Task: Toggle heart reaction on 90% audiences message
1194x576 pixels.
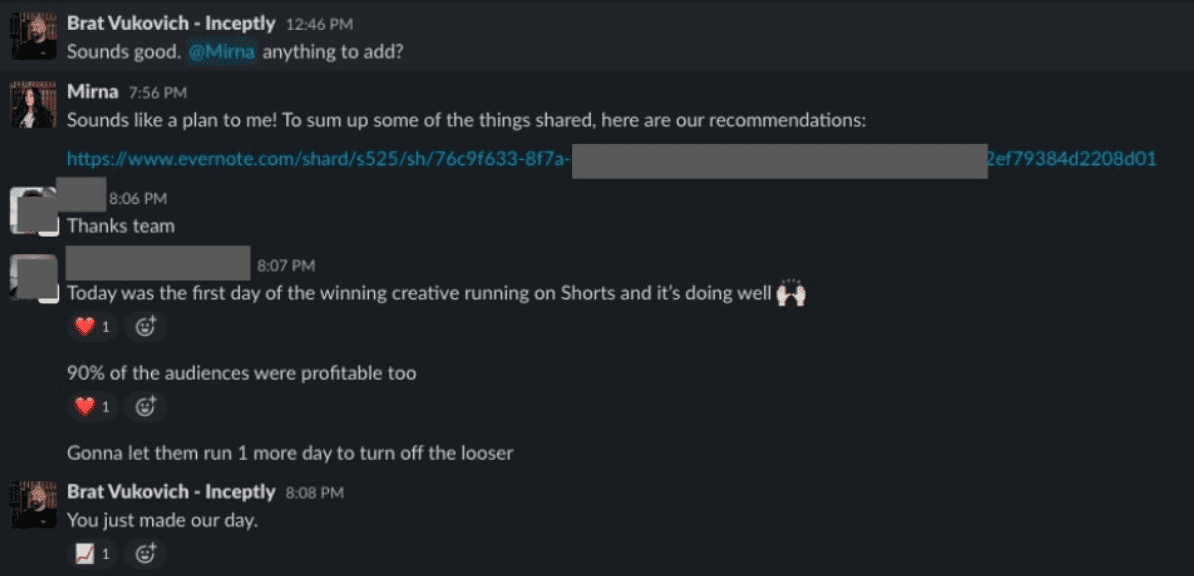Action: [x=92, y=406]
